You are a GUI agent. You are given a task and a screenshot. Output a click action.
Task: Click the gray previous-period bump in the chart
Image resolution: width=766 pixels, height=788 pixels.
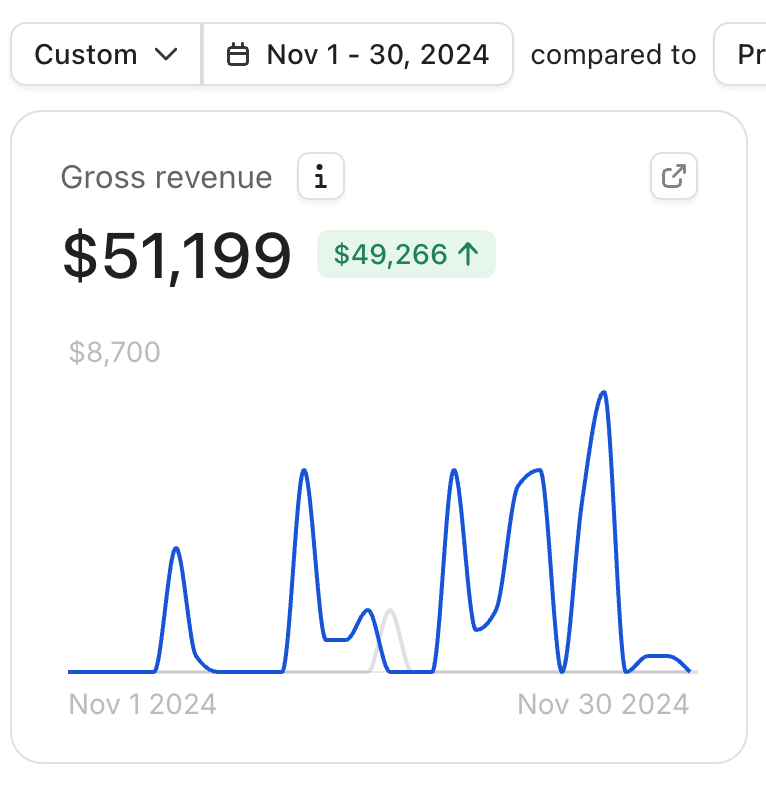390,611
